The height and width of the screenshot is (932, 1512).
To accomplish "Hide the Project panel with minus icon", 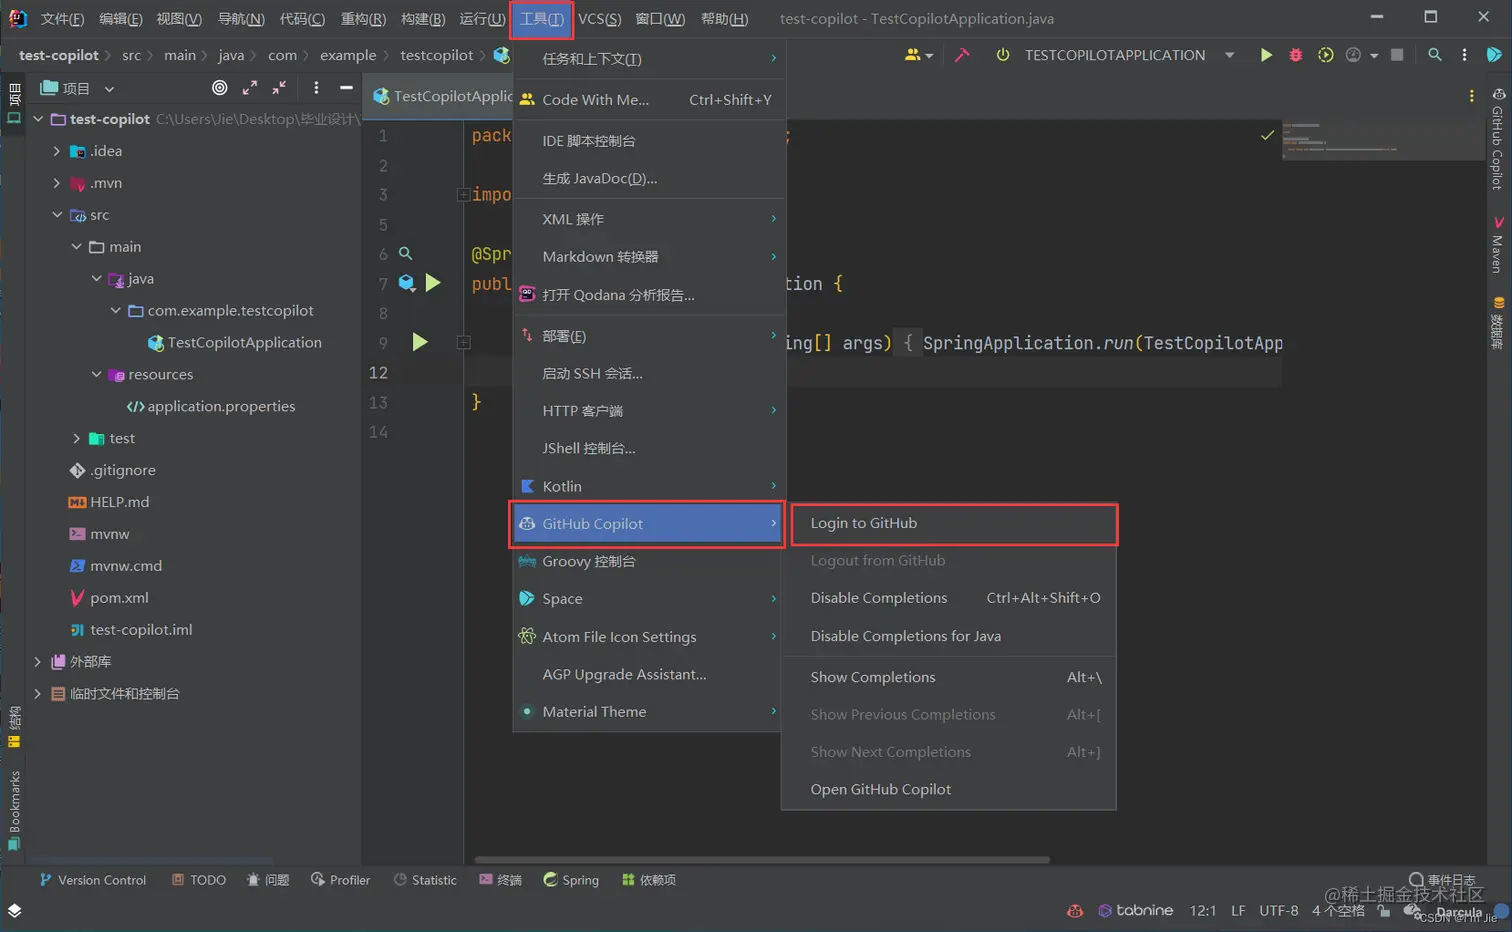I will point(346,88).
